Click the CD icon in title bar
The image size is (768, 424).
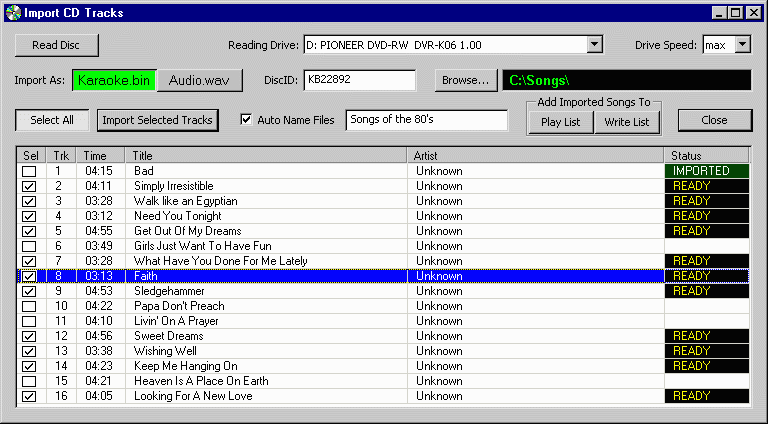click(x=13, y=13)
